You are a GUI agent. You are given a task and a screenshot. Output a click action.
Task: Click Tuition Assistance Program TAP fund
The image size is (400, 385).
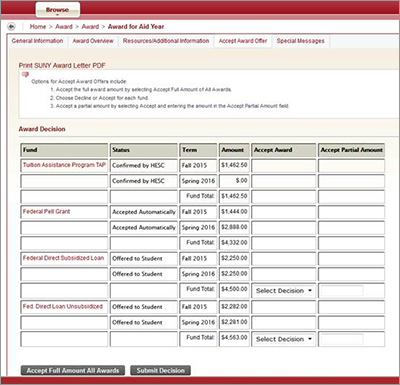pyautogui.click(x=64, y=165)
